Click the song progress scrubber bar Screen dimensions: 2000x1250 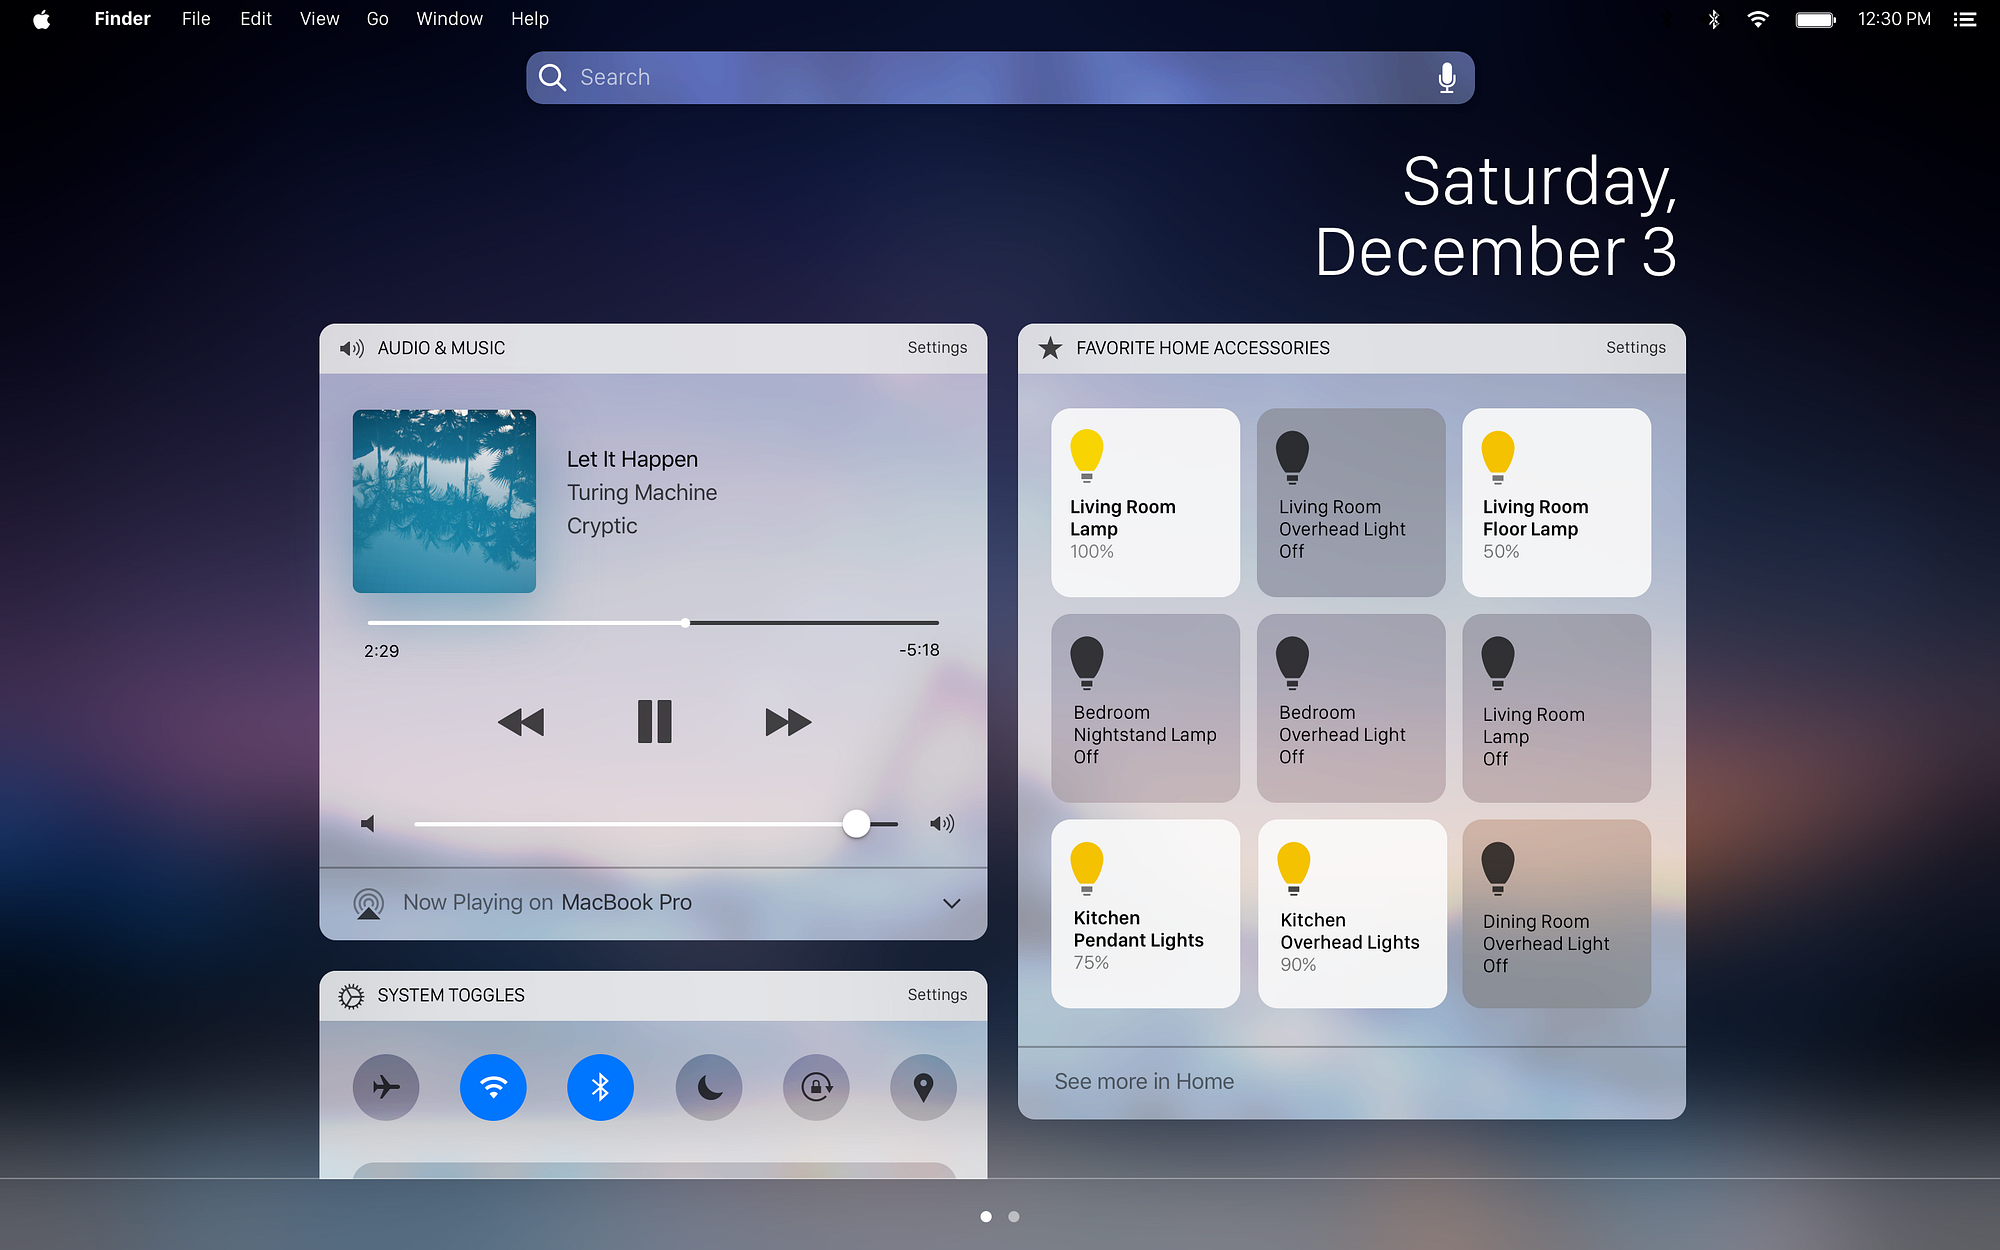point(653,623)
